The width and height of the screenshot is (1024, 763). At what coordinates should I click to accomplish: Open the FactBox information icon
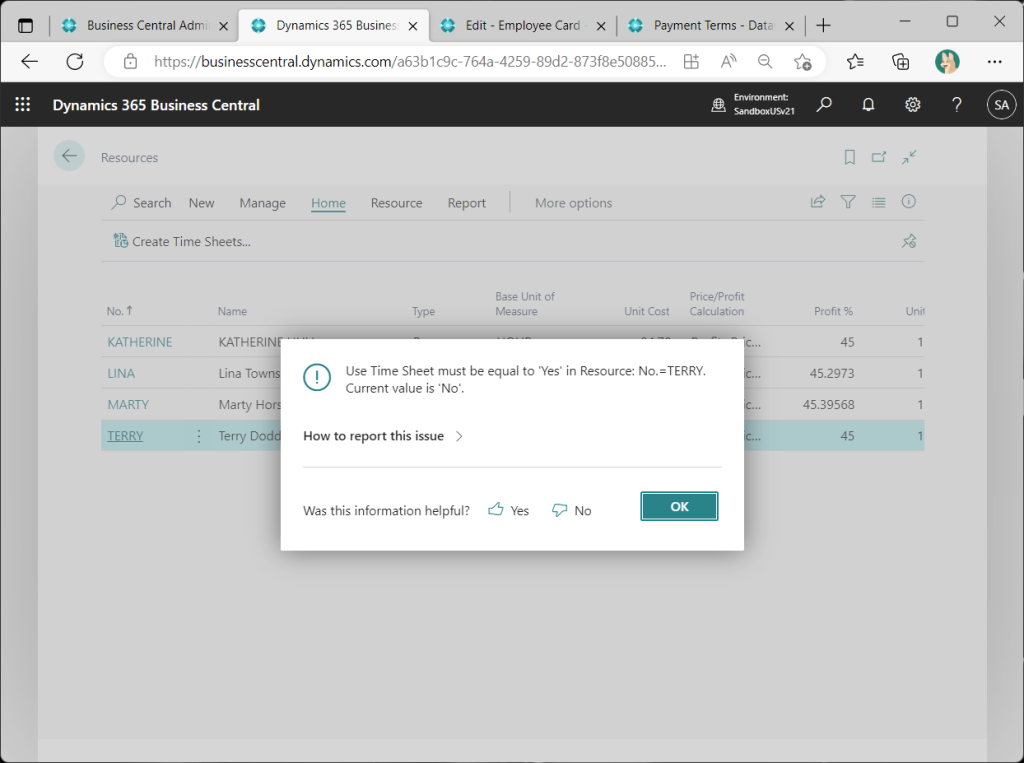908,201
